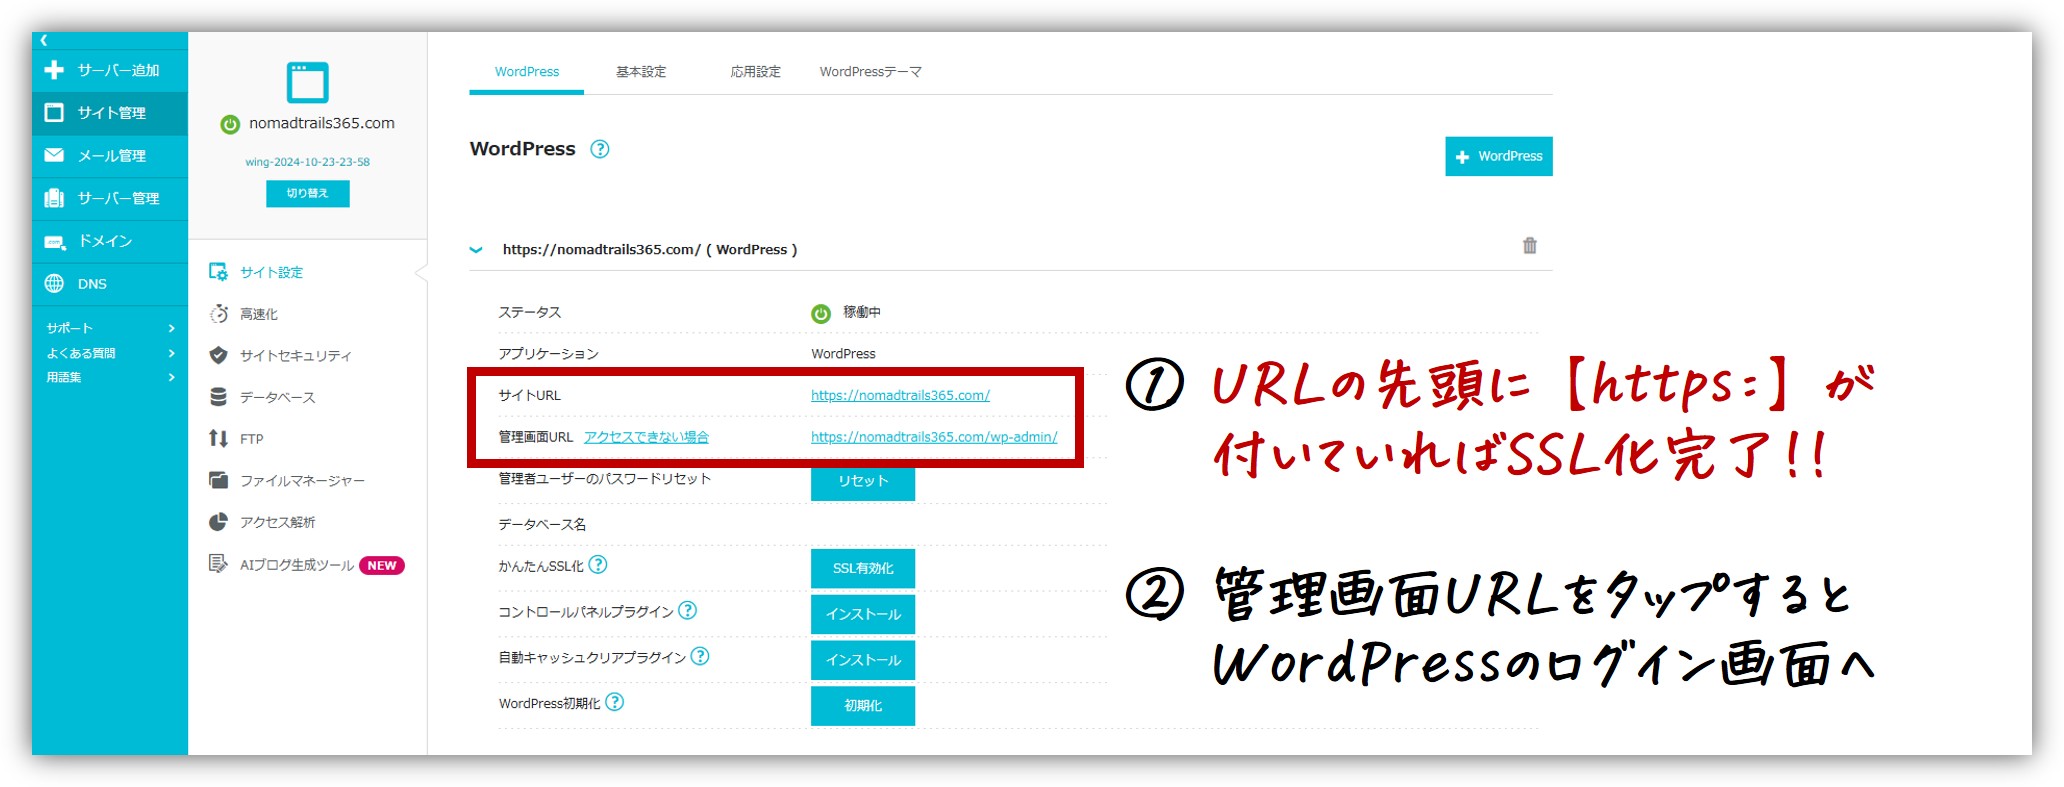Screen dimensions: 2064x787
Task: Collapse the sidebar with top-left chevron
Action: (44, 41)
